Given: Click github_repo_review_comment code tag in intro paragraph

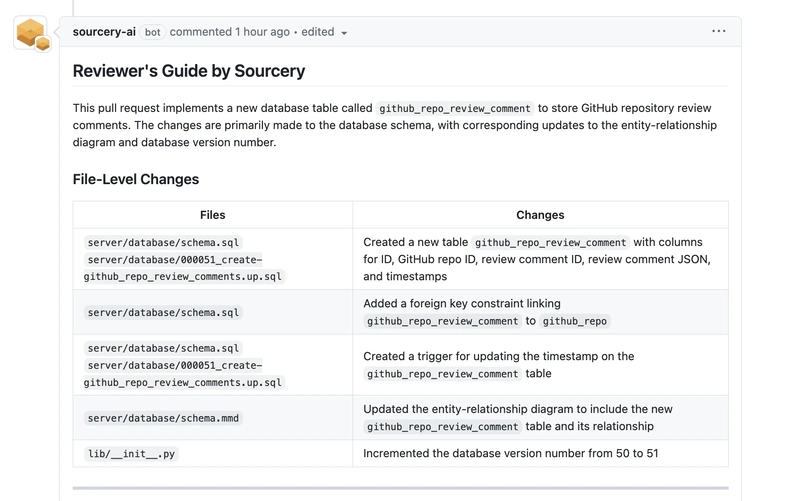Looking at the screenshot, I should click(455, 108).
